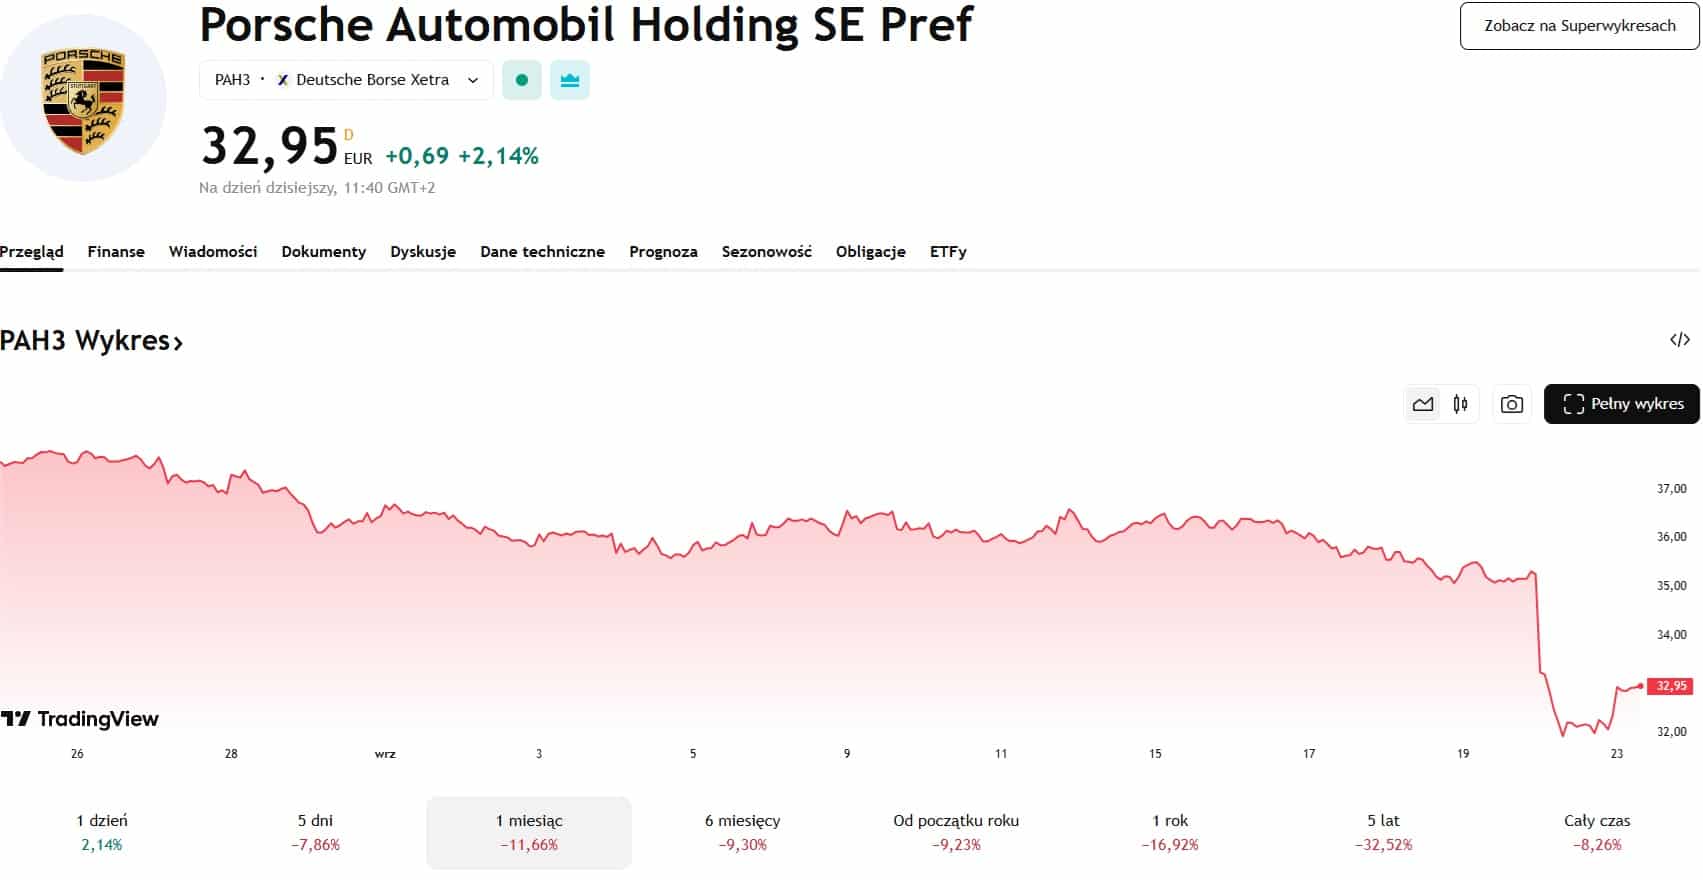The width and height of the screenshot is (1703, 880).
Task: Open the embed code icon
Action: [1680, 340]
